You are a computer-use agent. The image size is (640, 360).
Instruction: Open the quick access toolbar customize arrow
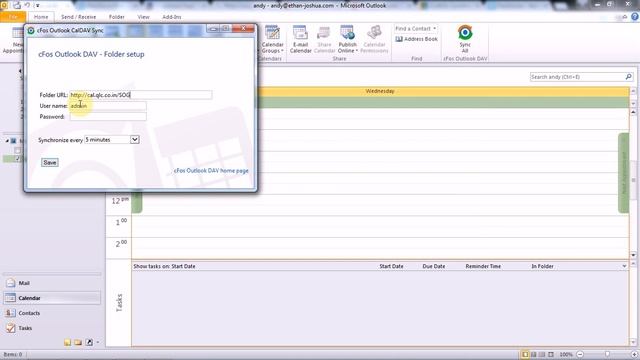tap(37, 6)
